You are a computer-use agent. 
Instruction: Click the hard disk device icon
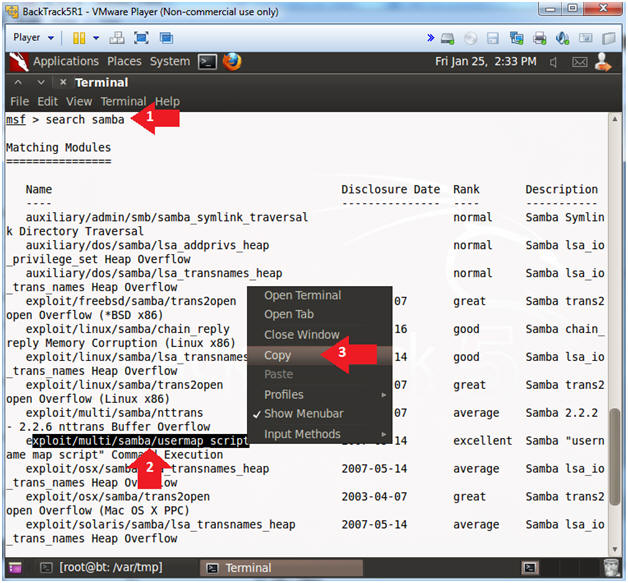pos(448,38)
